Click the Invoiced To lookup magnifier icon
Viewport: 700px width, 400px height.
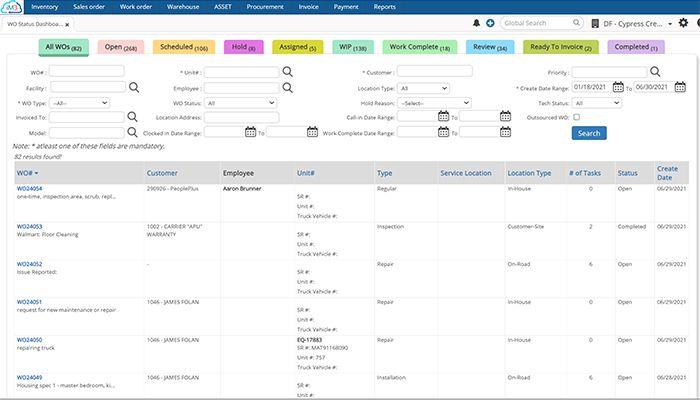coord(132,117)
